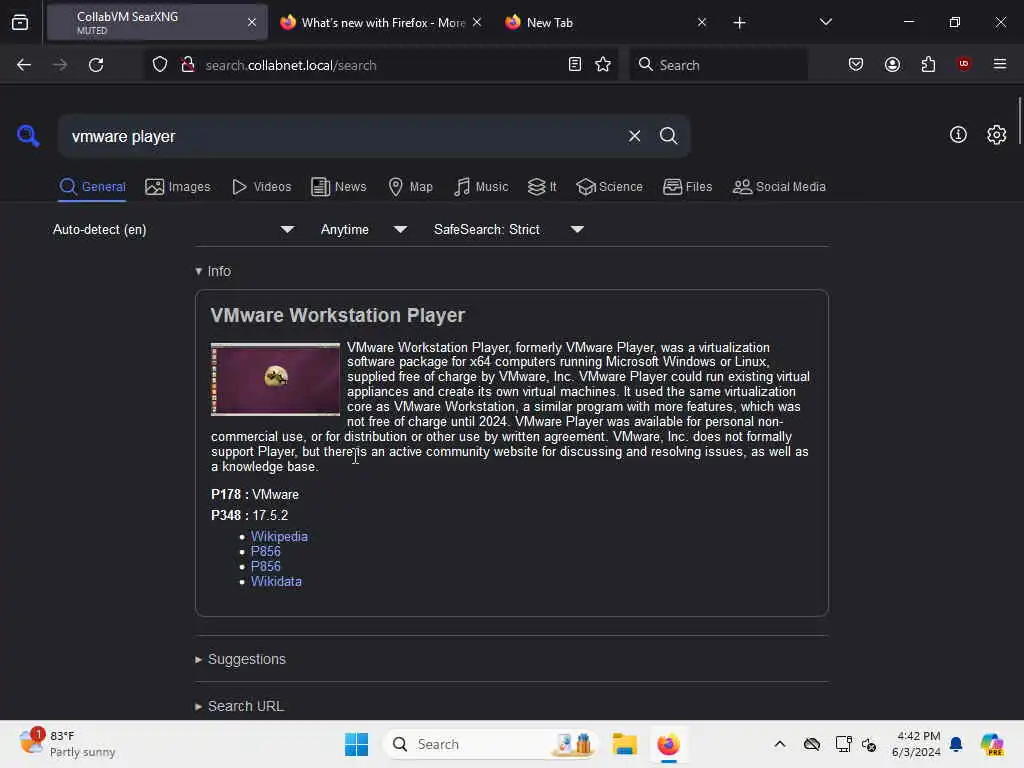Screen dimensions: 1024x768
Task: Open the notifications bell in the taskbar
Action: coord(956,744)
